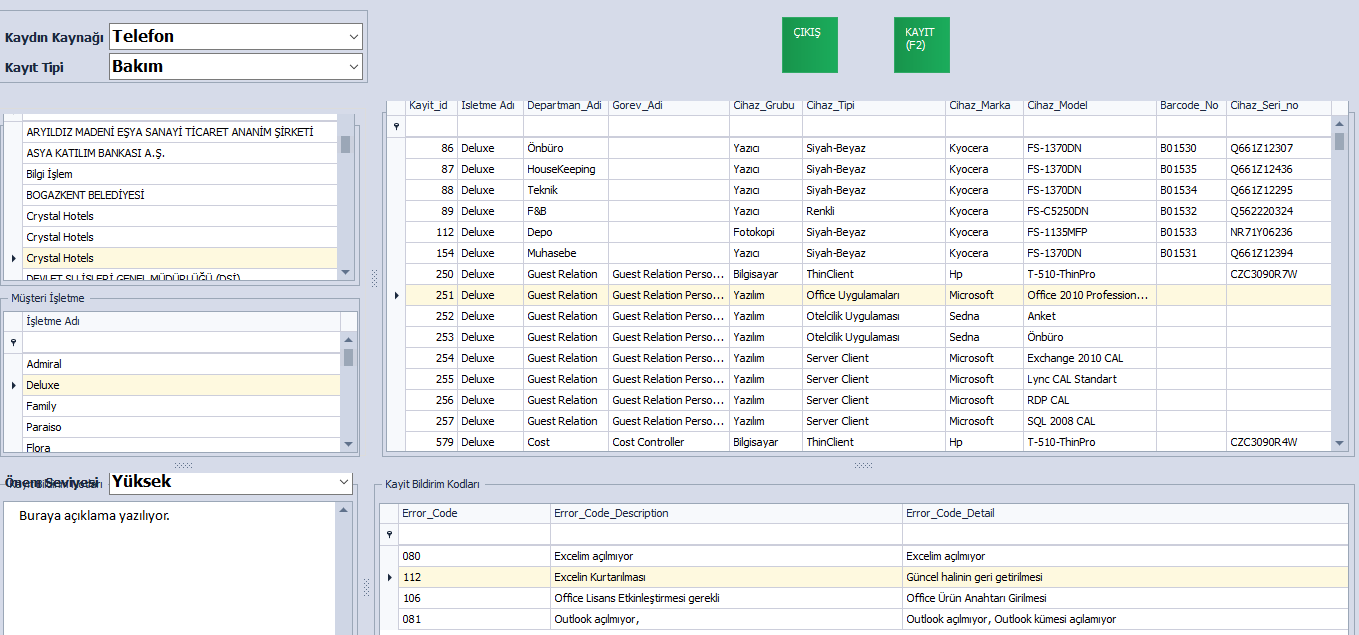The width and height of the screenshot is (1359, 635).
Task: Click 'Office Lisans Etkinleştirmesi gerekli' description
Action: (726, 598)
